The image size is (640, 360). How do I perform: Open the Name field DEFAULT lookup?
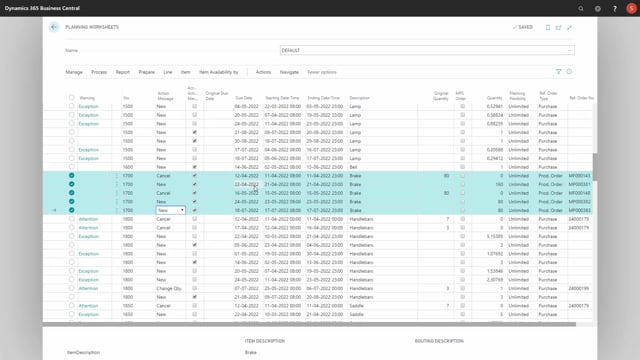(569, 50)
